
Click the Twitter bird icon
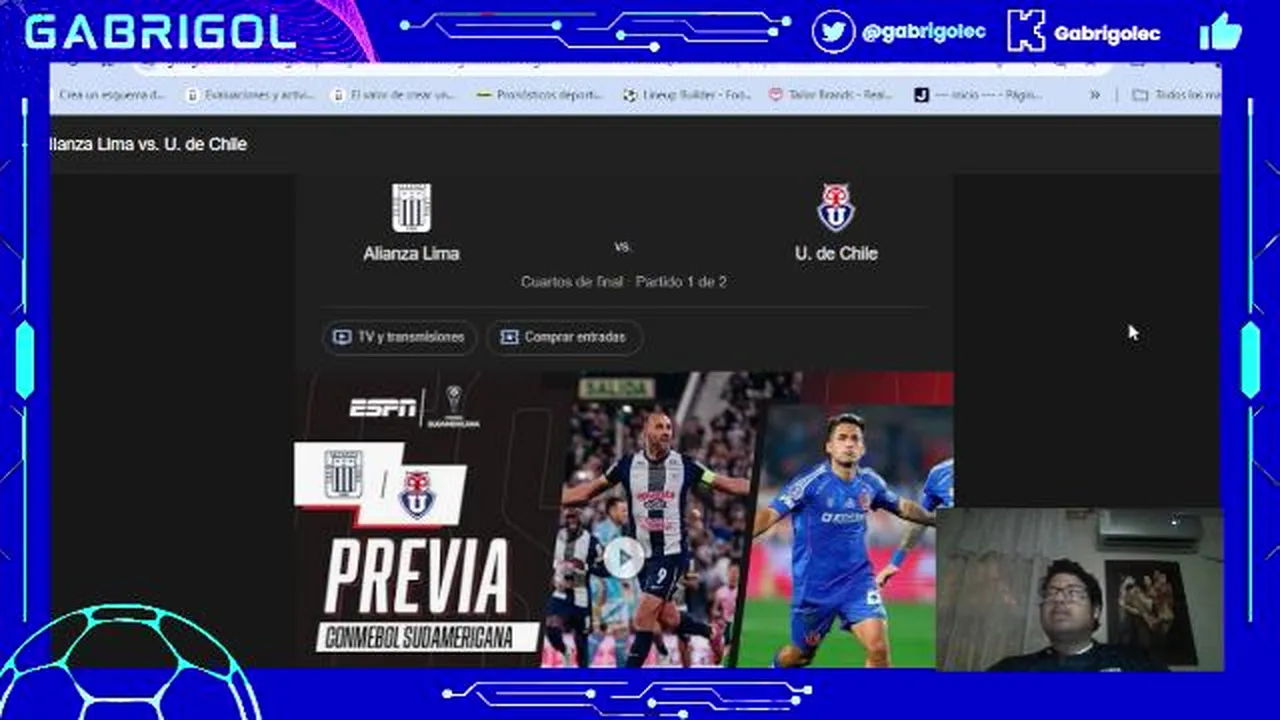click(832, 31)
